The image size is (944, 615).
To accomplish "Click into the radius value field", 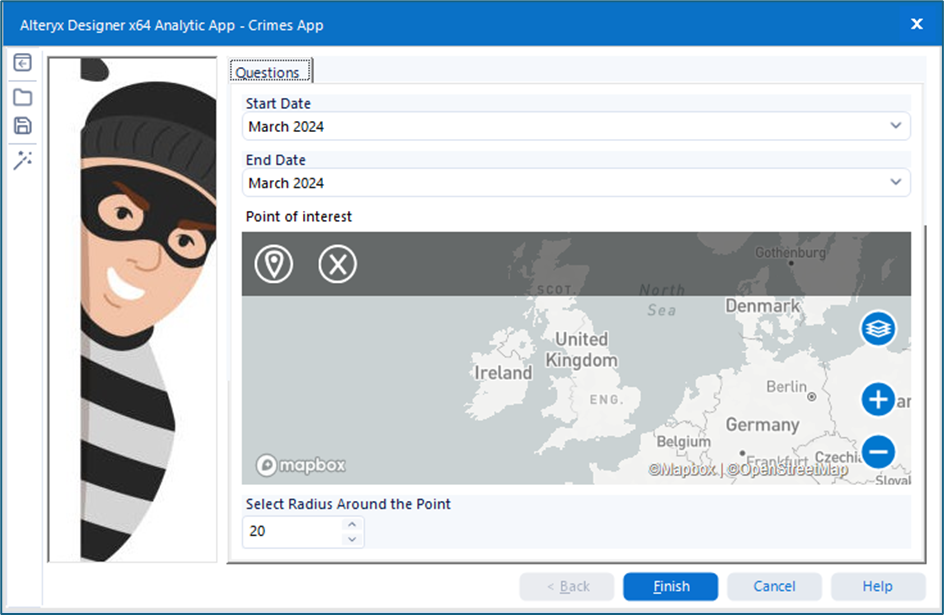I will 293,531.
